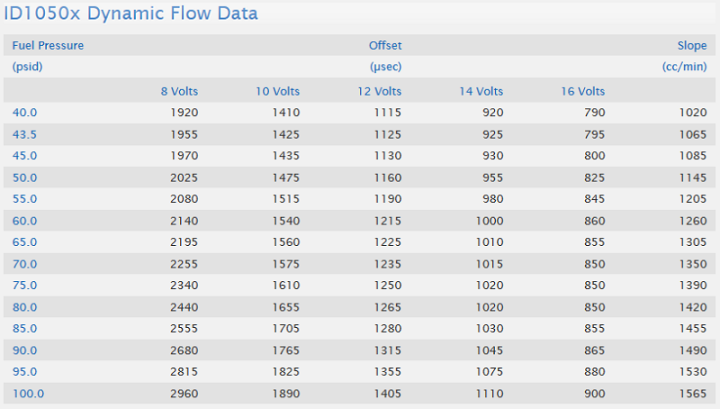This screenshot has width=720, height=409.
Task: Click the (µsec) unit label
Action: click(386, 67)
